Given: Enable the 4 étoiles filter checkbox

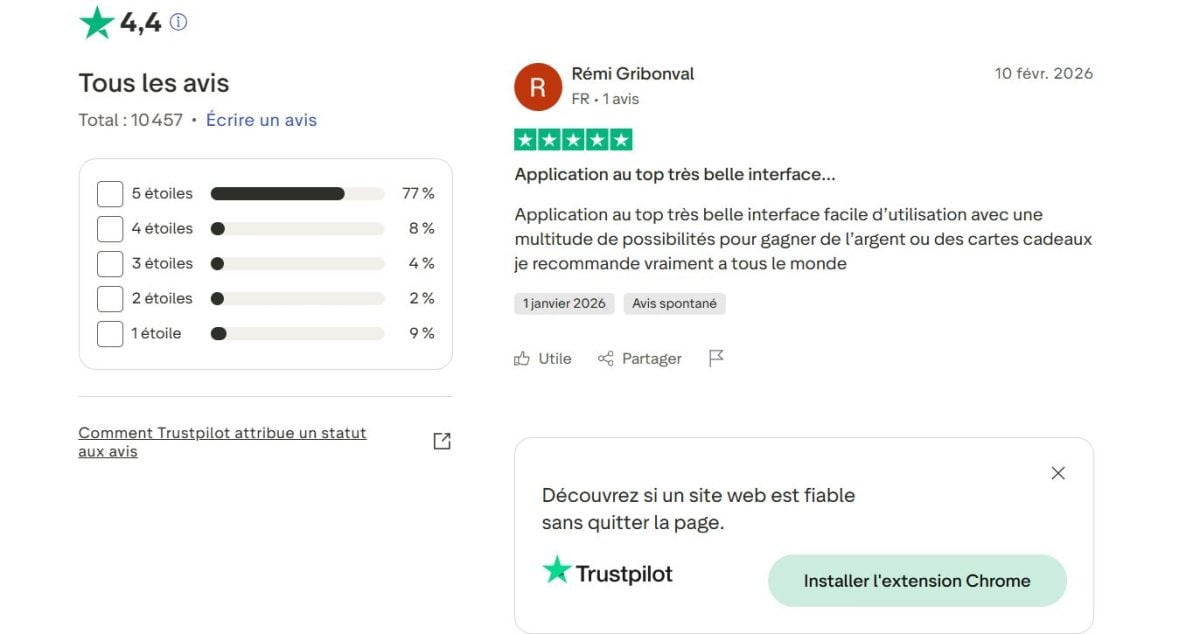Looking at the screenshot, I should (110, 228).
